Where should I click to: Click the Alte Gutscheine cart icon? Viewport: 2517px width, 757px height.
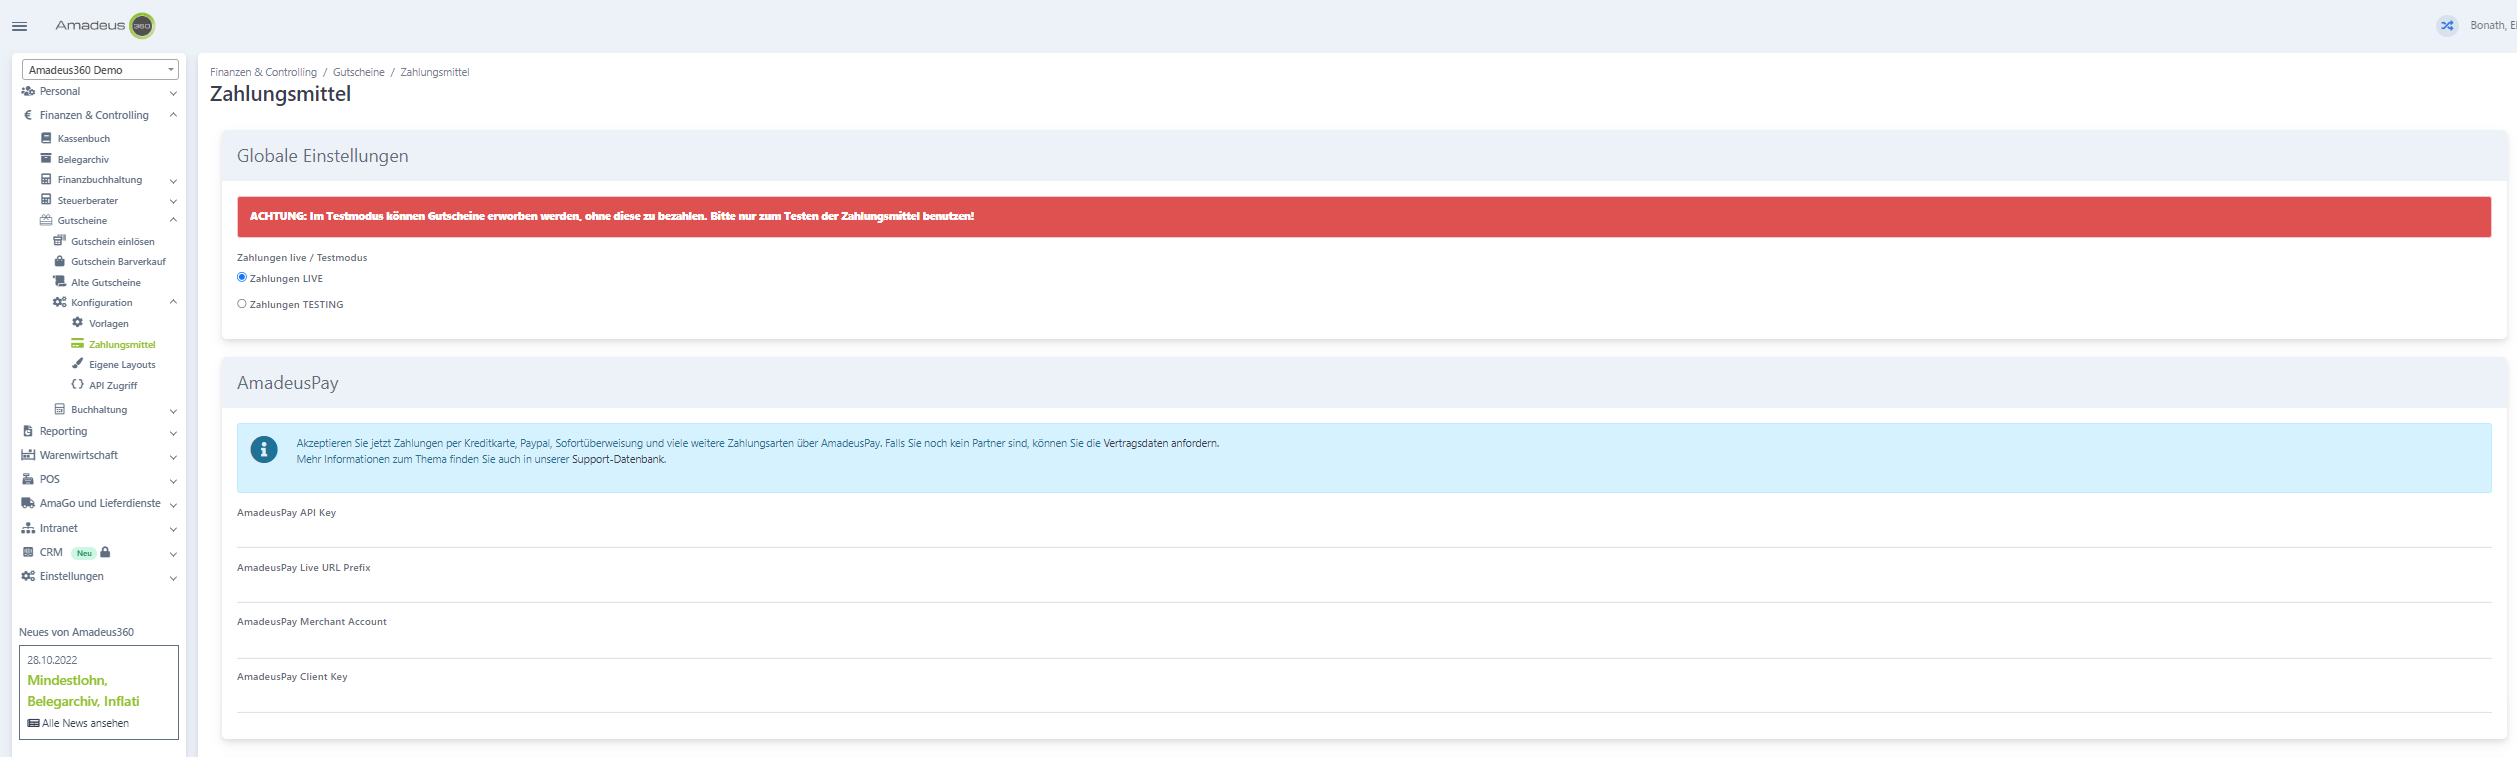pyautogui.click(x=59, y=282)
